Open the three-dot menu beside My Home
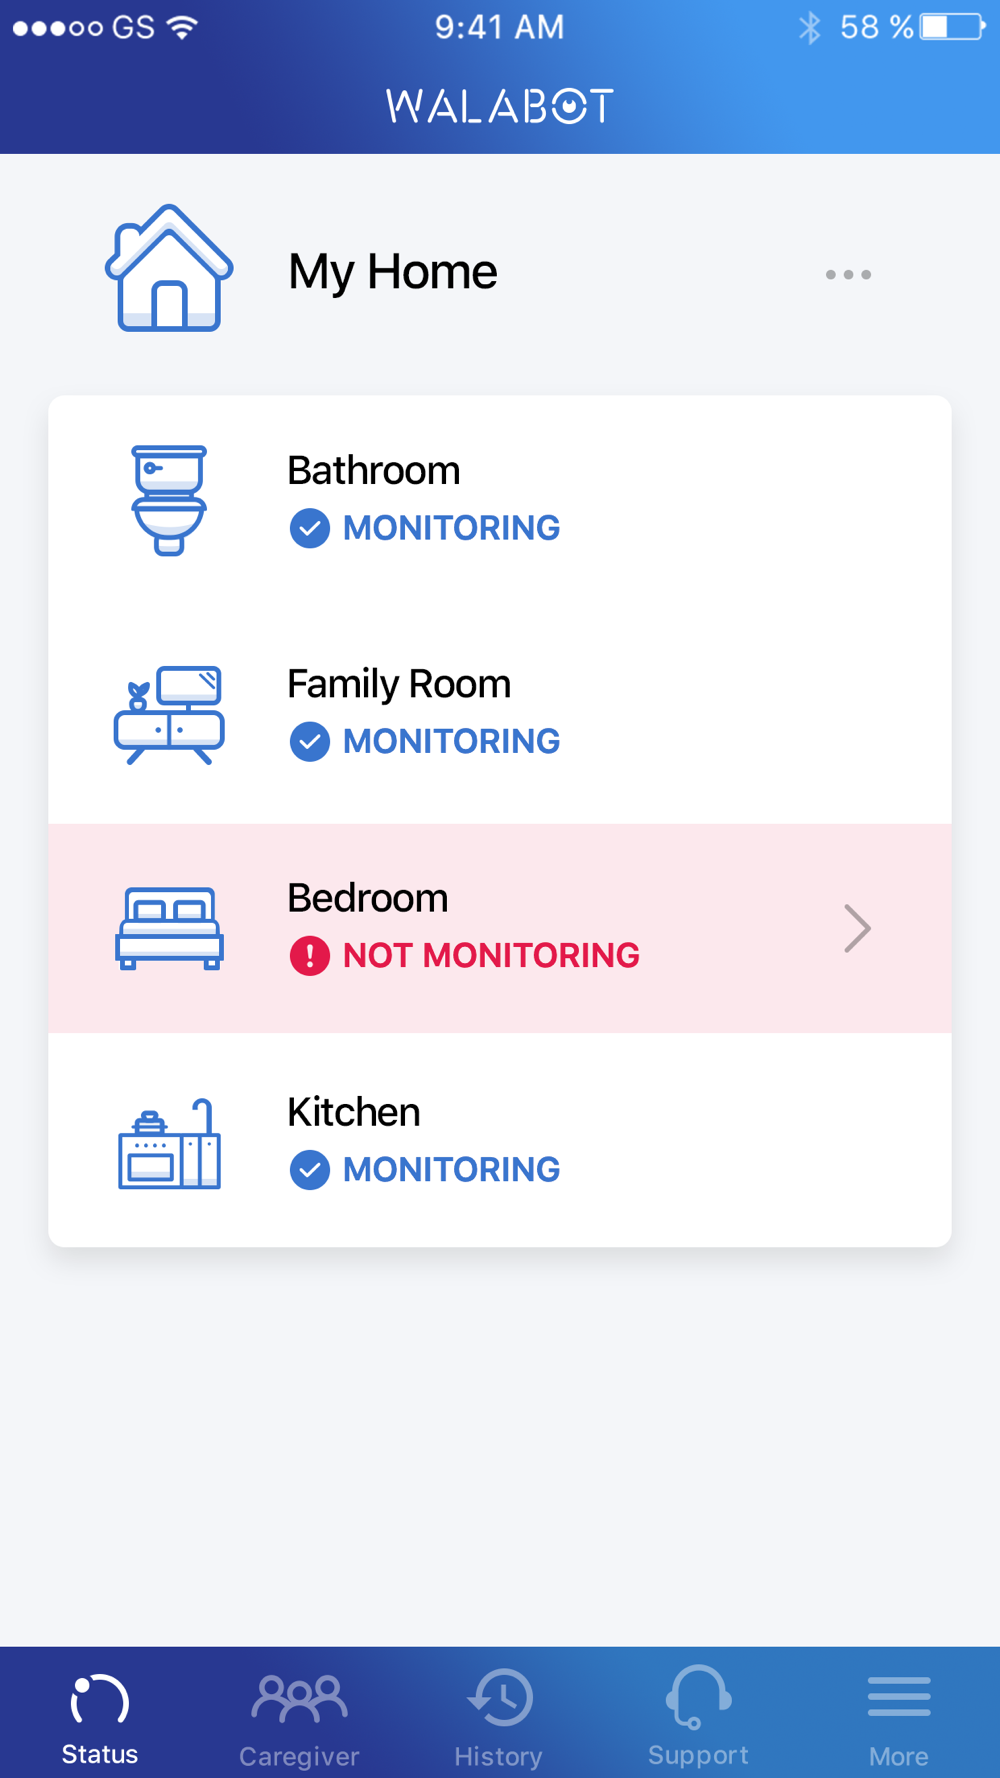Viewport: 1000px width, 1778px height. point(848,274)
